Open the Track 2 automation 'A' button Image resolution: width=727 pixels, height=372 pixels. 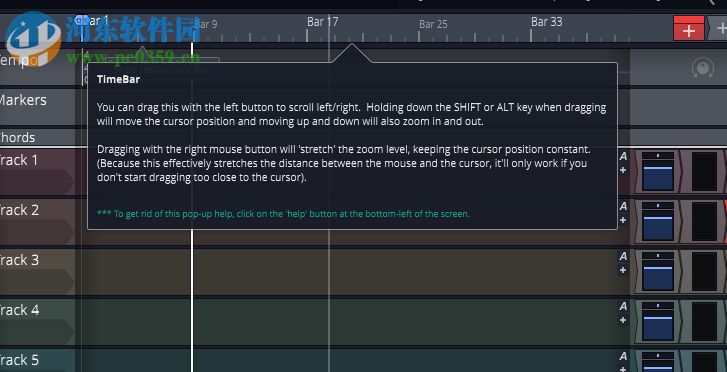pyautogui.click(x=623, y=206)
